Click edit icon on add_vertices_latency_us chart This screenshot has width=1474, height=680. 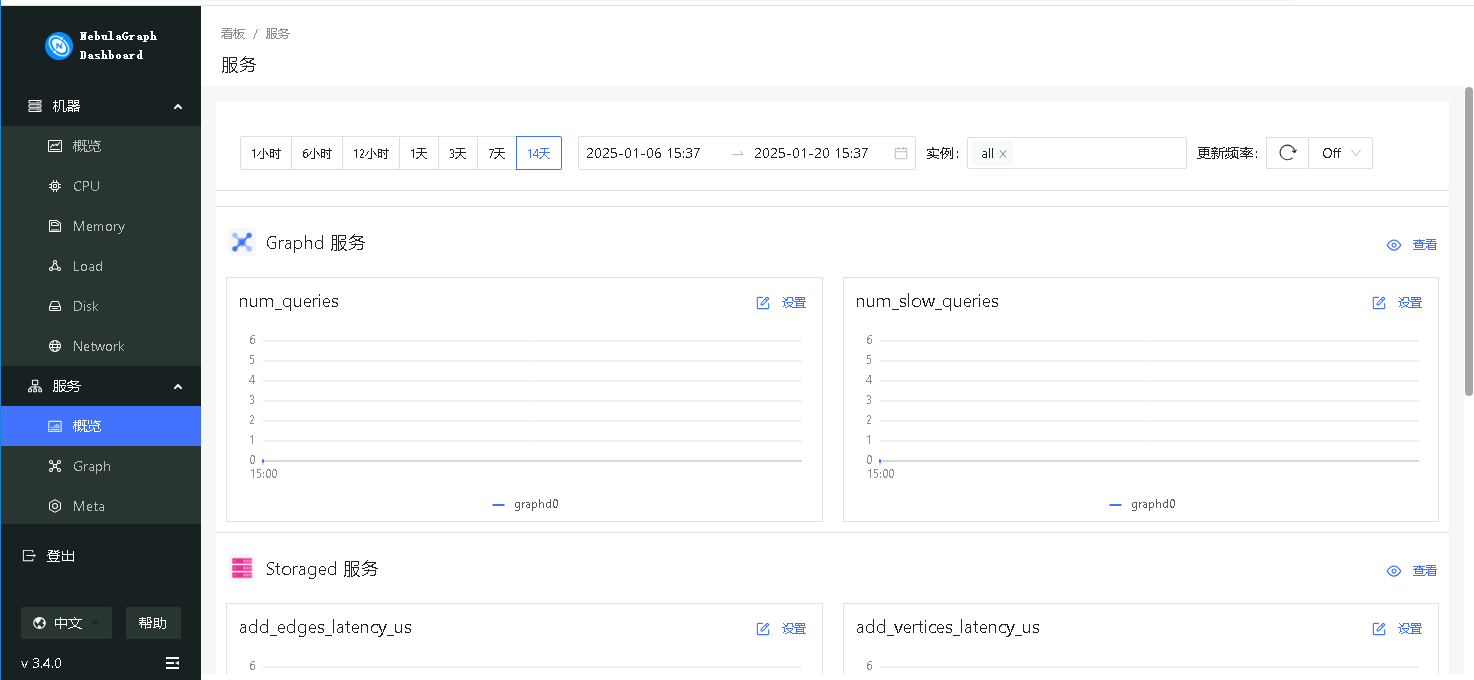pos(1379,629)
